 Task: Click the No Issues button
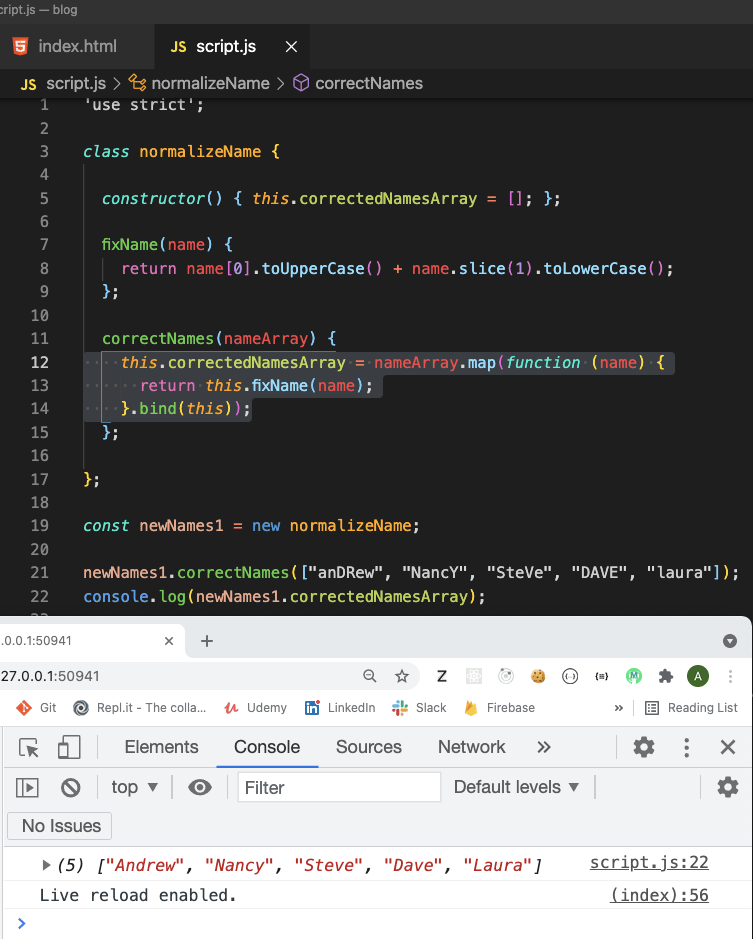tap(59, 826)
